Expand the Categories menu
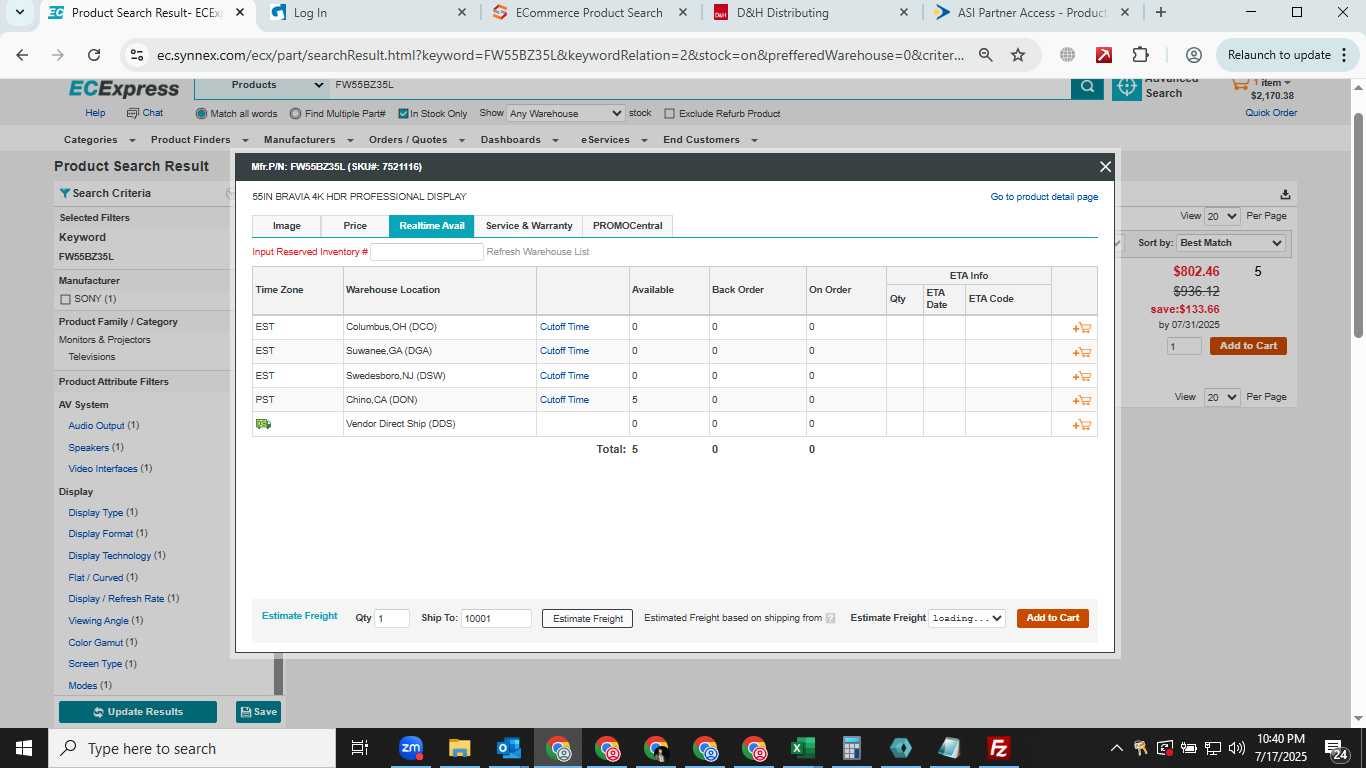The height and width of the screenshot is (768, 1366). click(97, 140)
